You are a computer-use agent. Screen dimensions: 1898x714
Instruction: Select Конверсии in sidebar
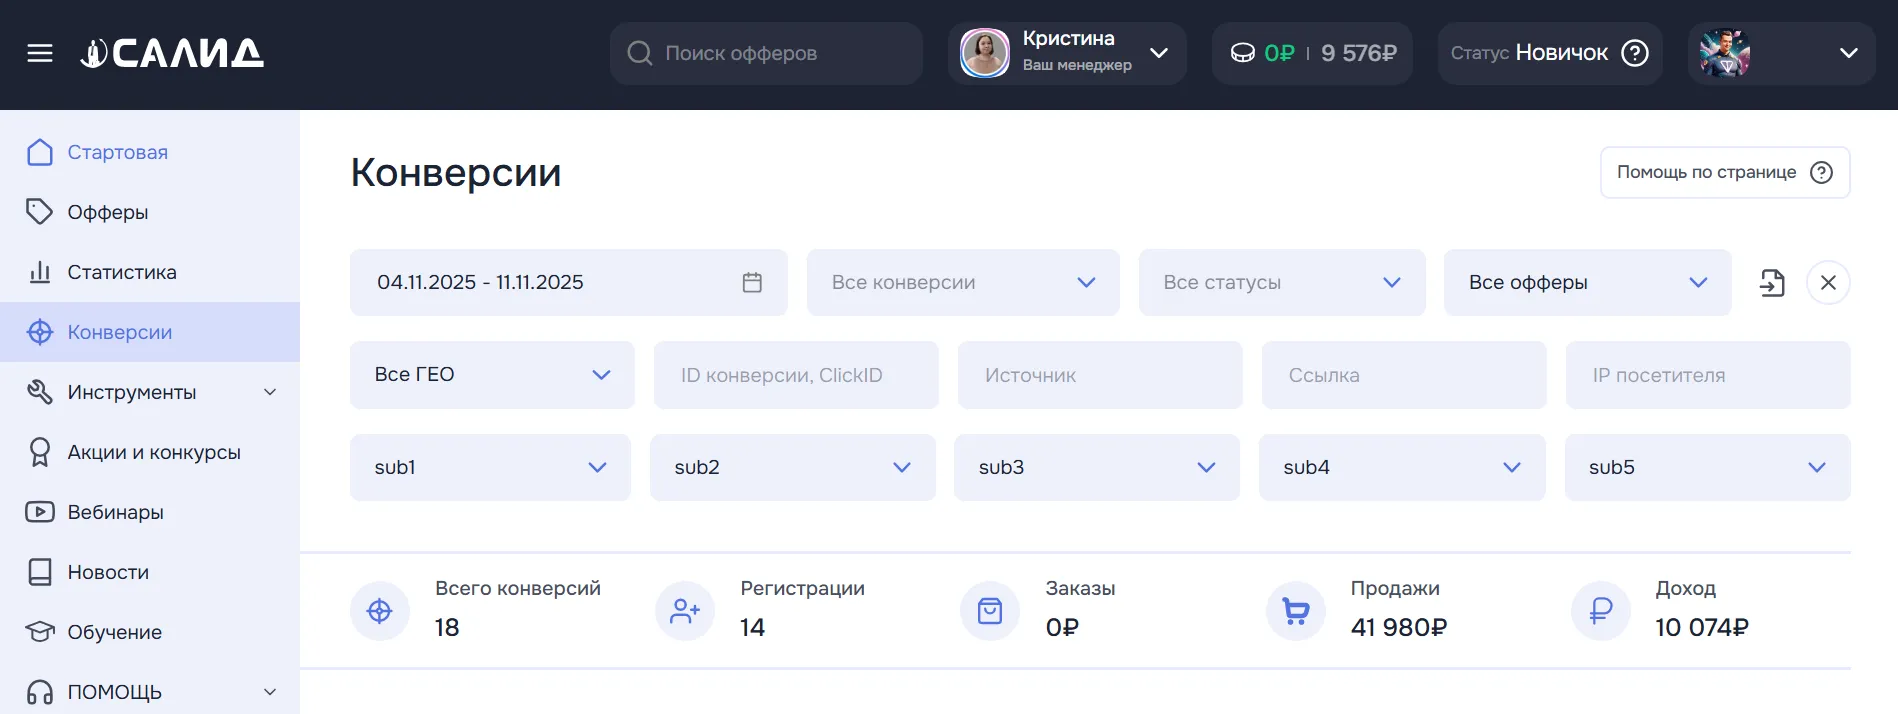coord(150,332)
